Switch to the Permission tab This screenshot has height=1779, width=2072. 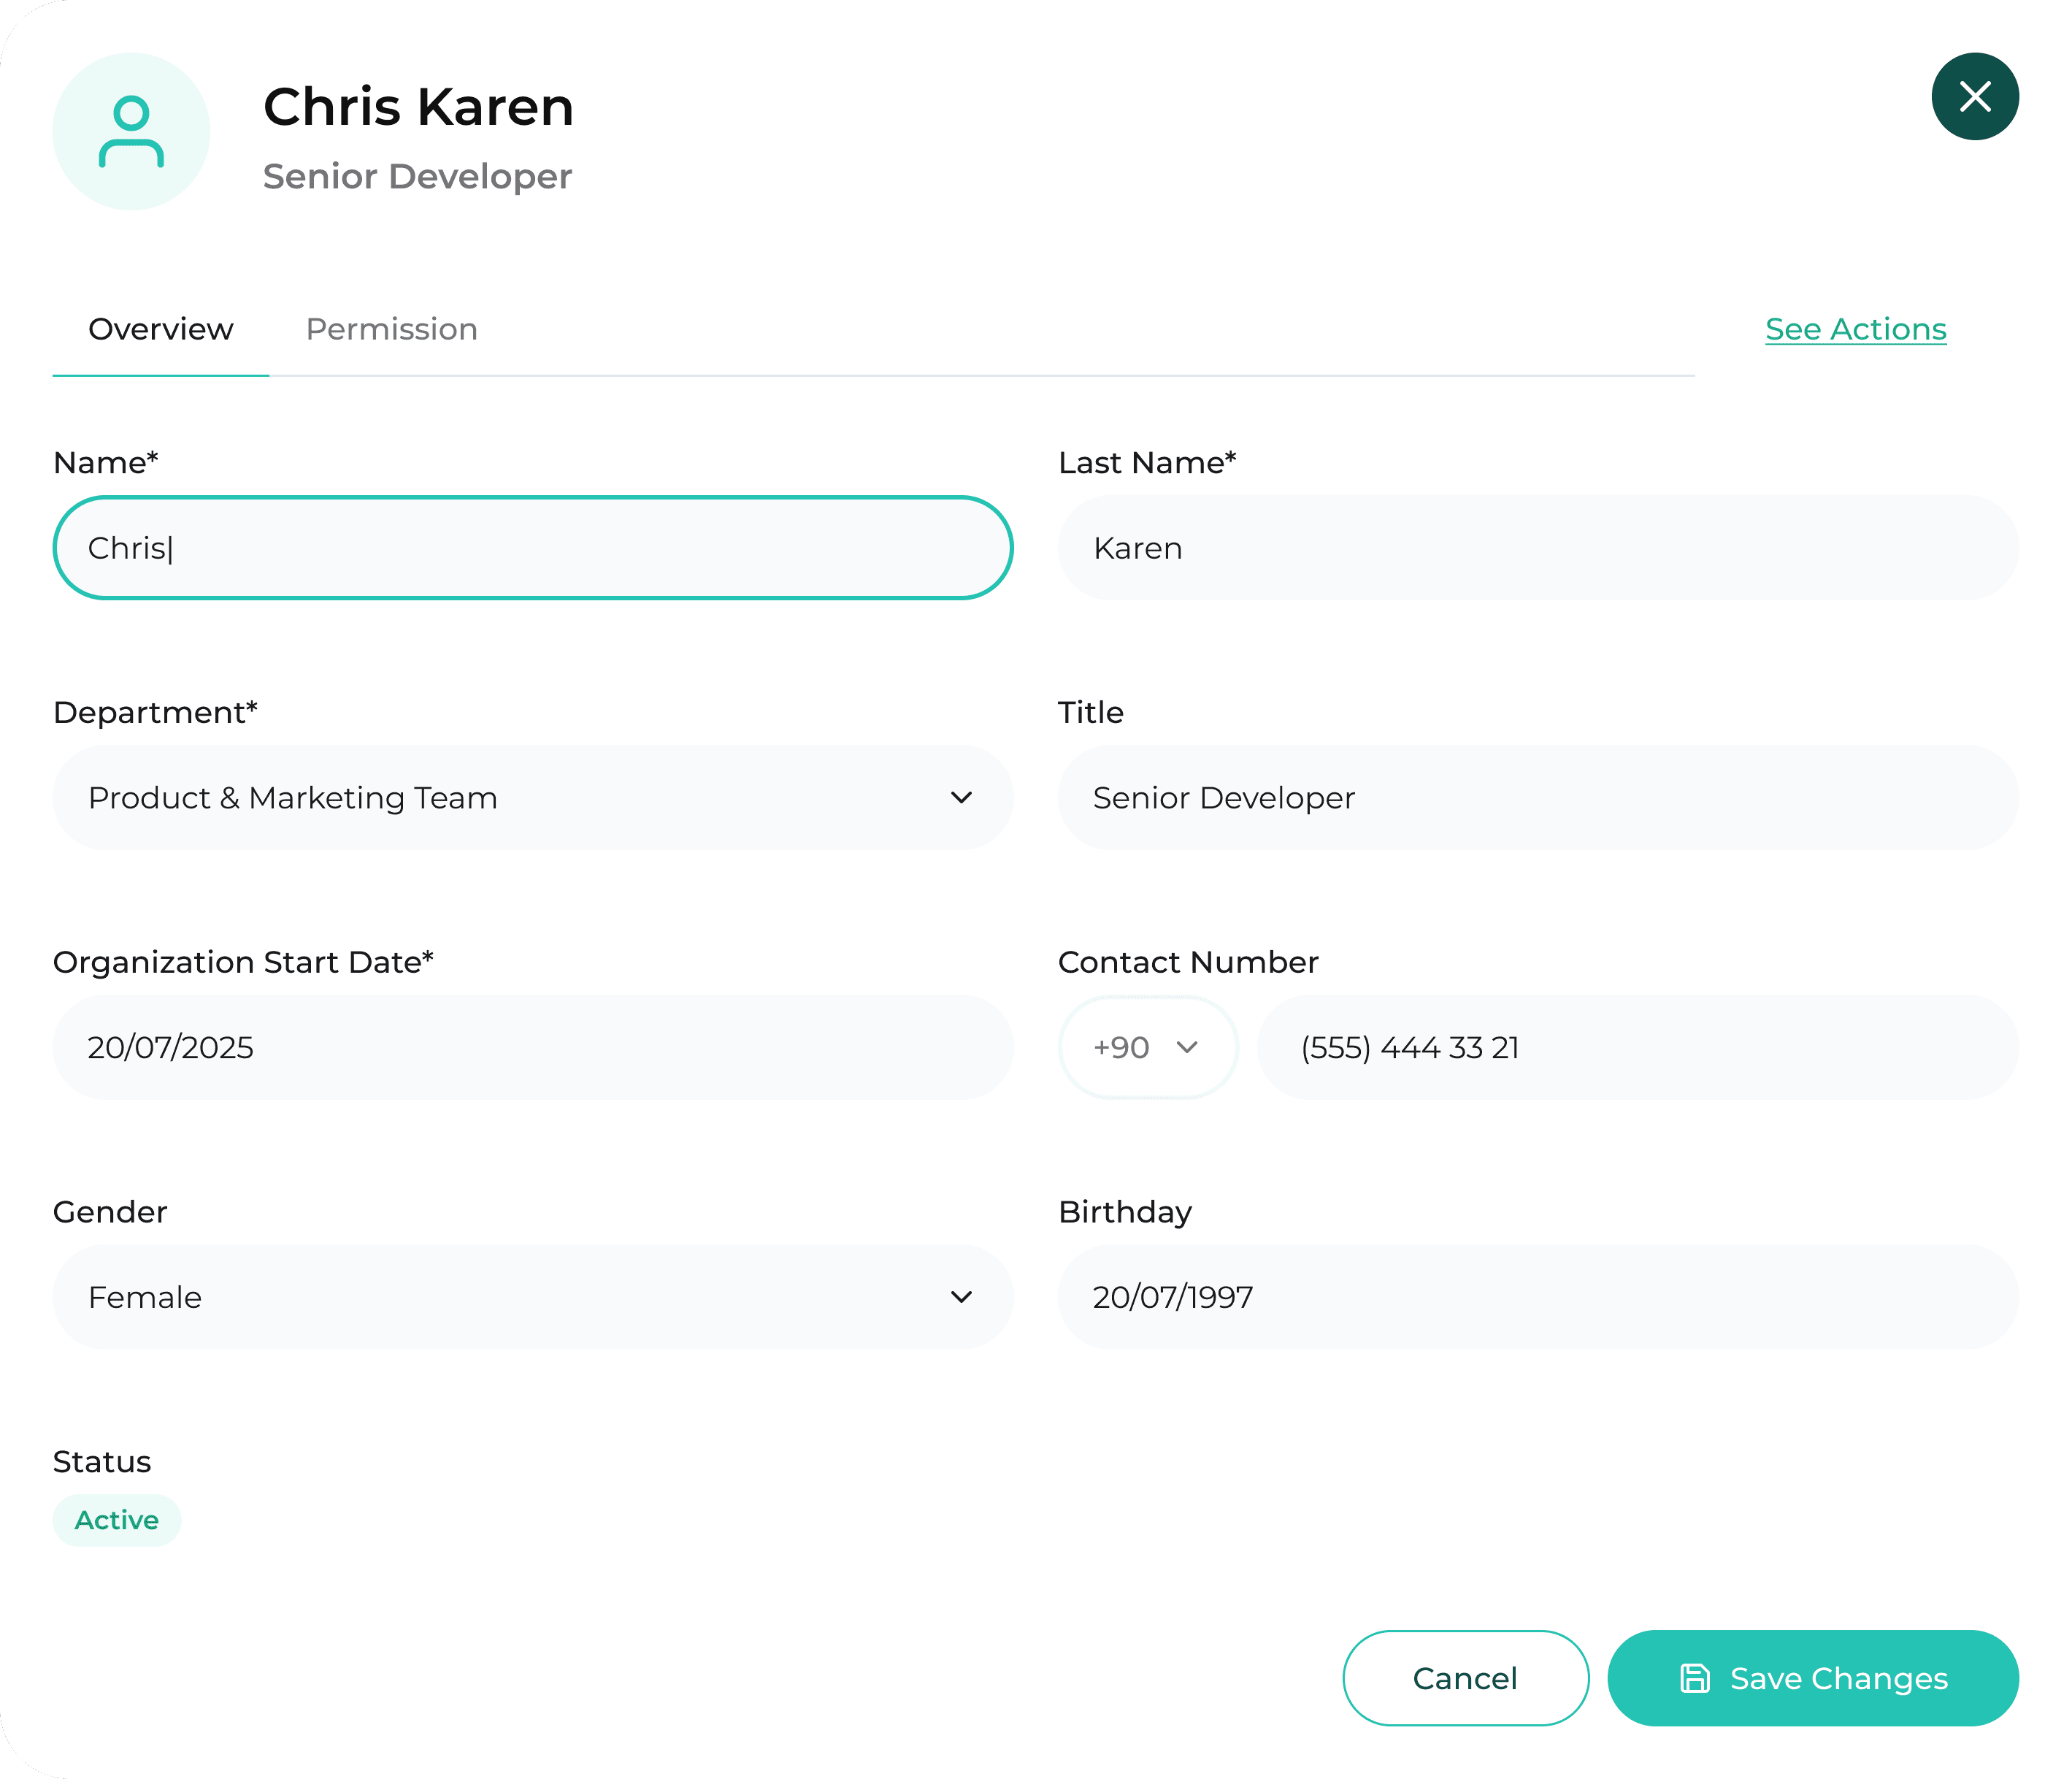(x=391, y=329)
